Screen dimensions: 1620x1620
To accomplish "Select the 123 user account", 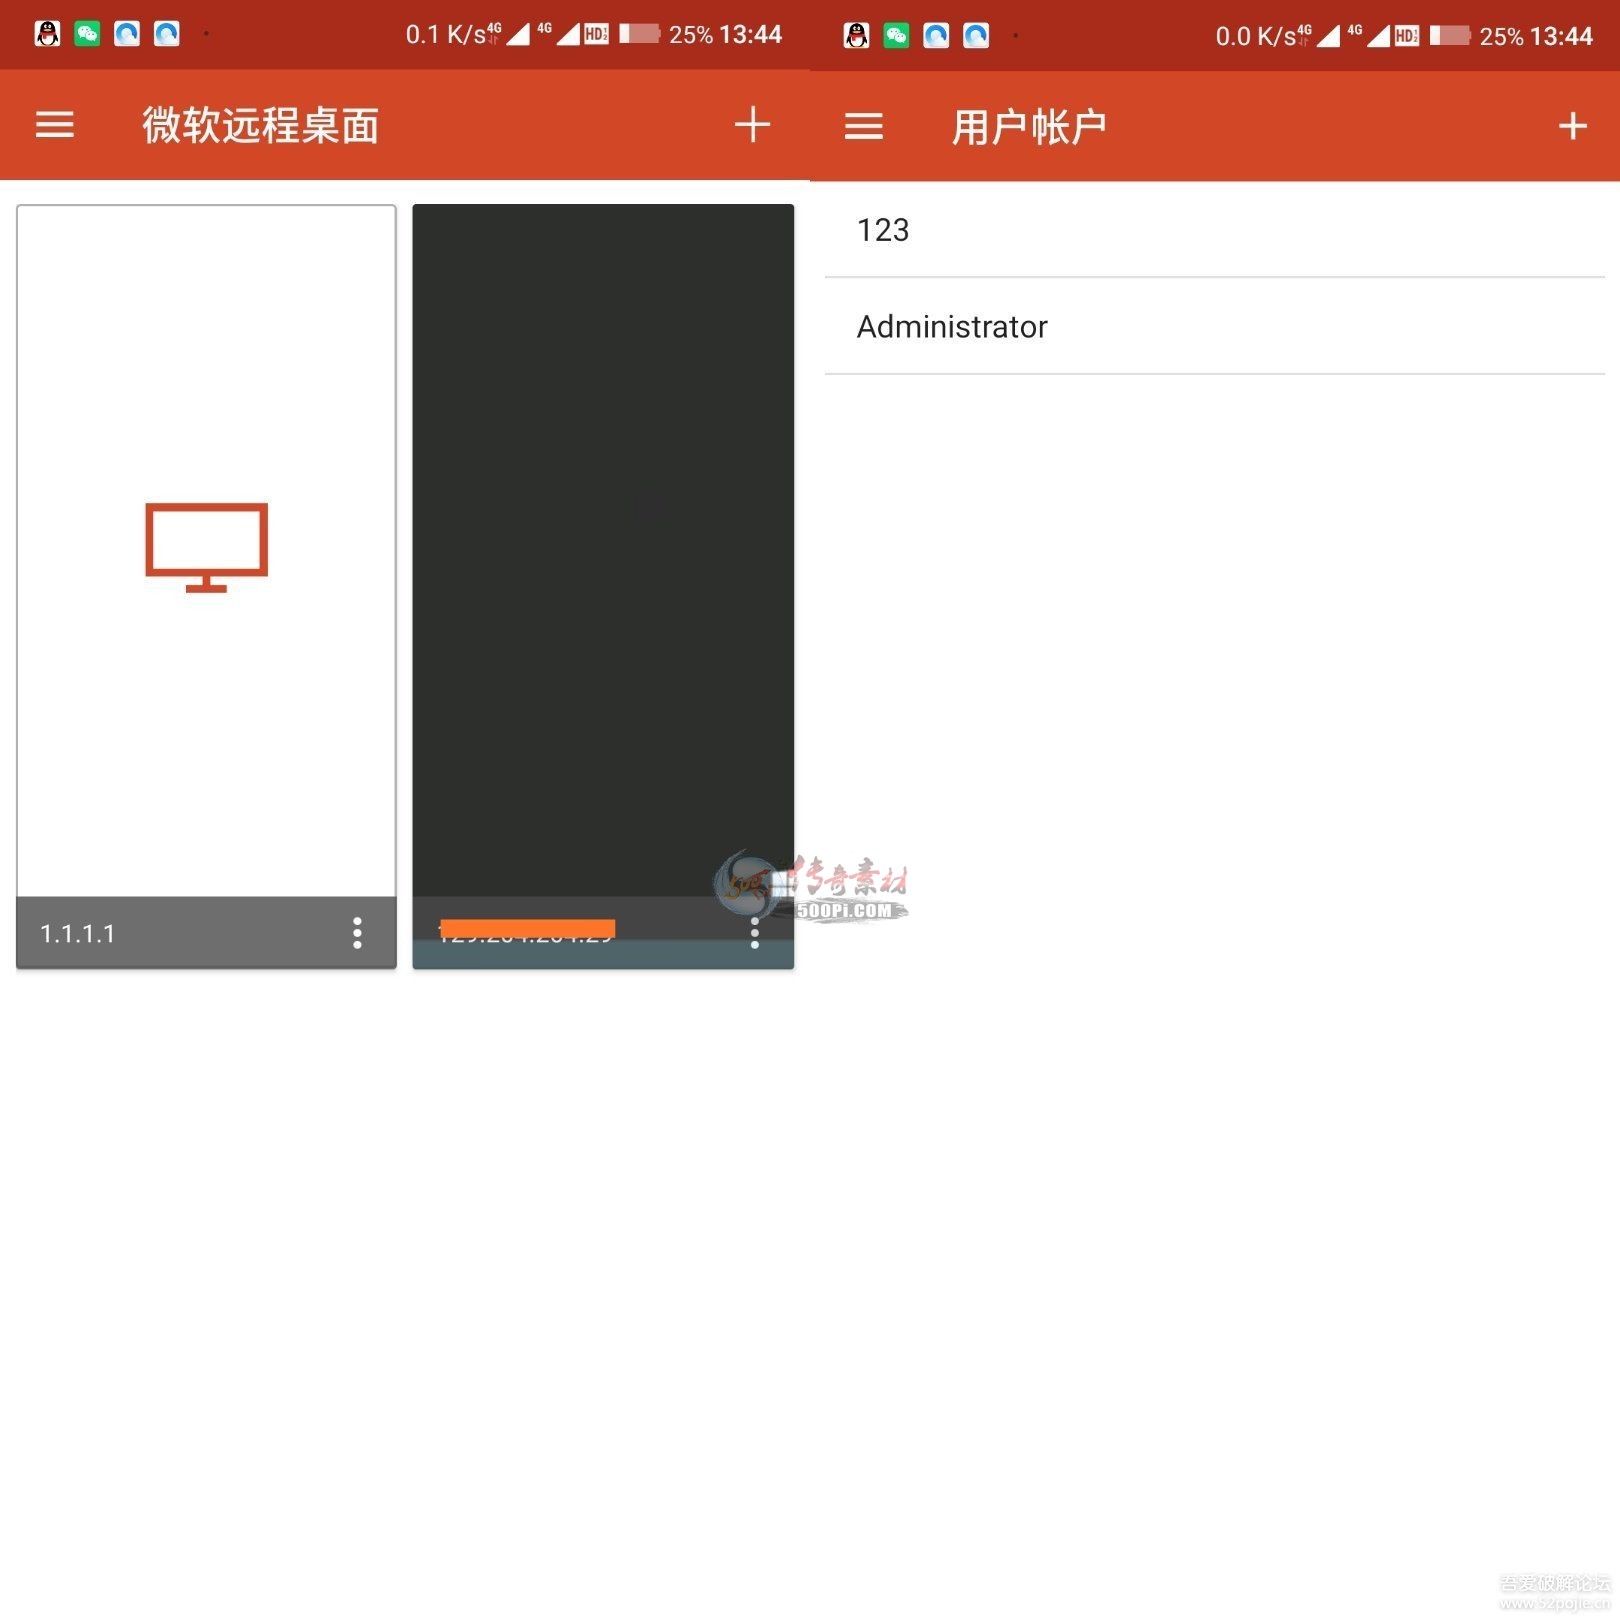I will tap(1215, 230).
